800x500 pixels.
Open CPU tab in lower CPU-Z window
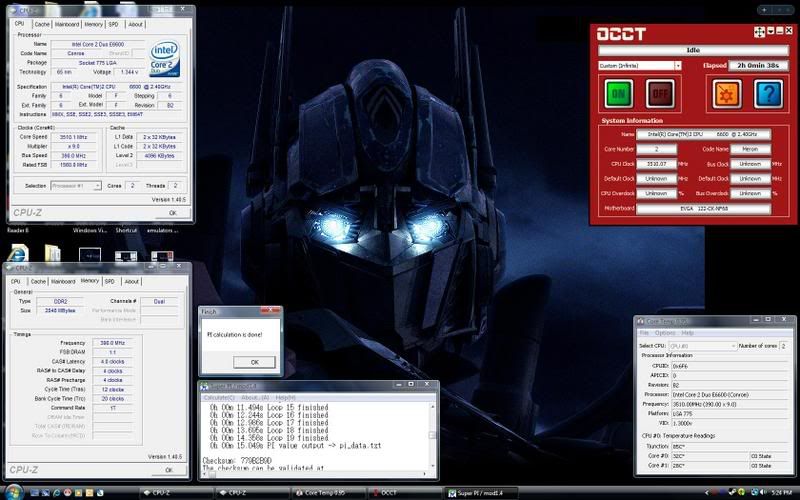click(16, 282)
